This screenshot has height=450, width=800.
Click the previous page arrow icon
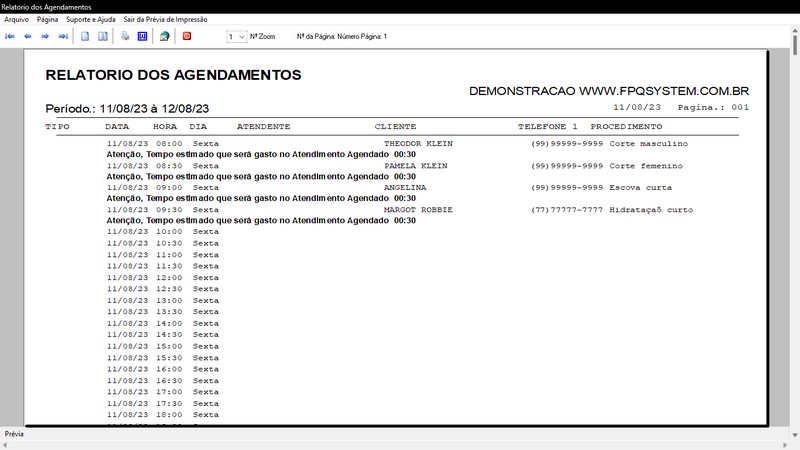(28, 36)
